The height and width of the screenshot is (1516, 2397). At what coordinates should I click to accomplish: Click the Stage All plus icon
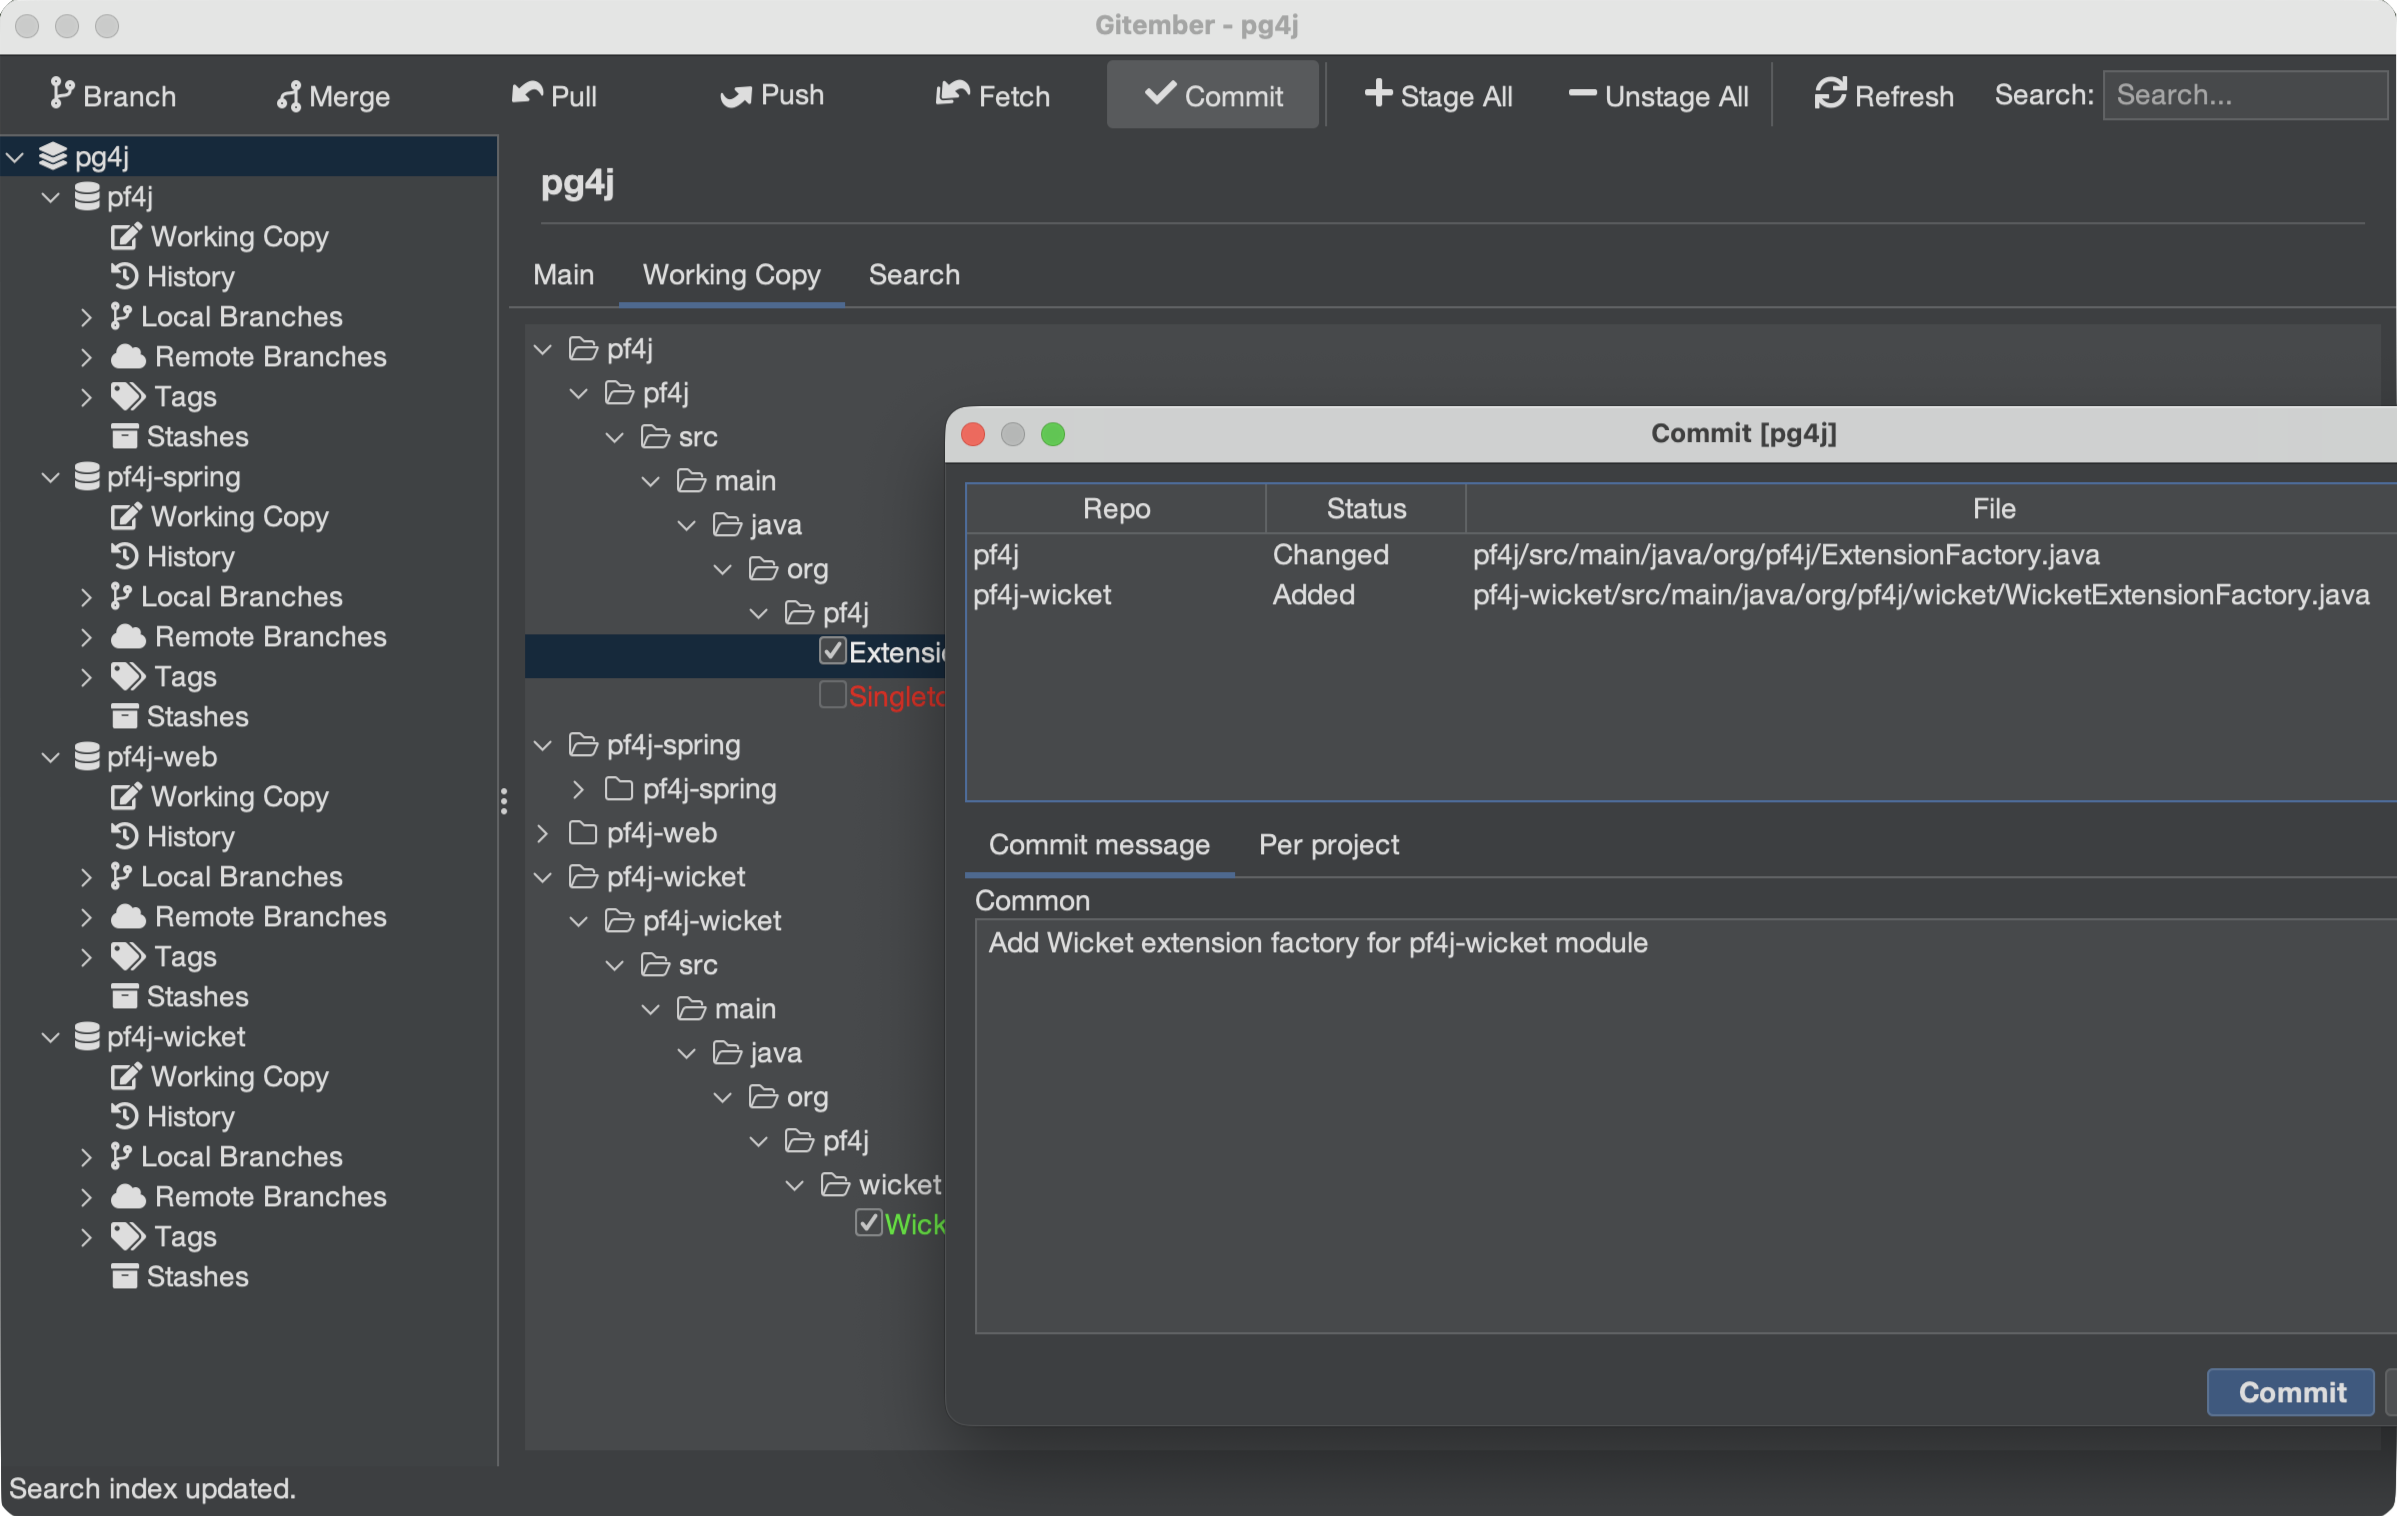point(1378,94)
